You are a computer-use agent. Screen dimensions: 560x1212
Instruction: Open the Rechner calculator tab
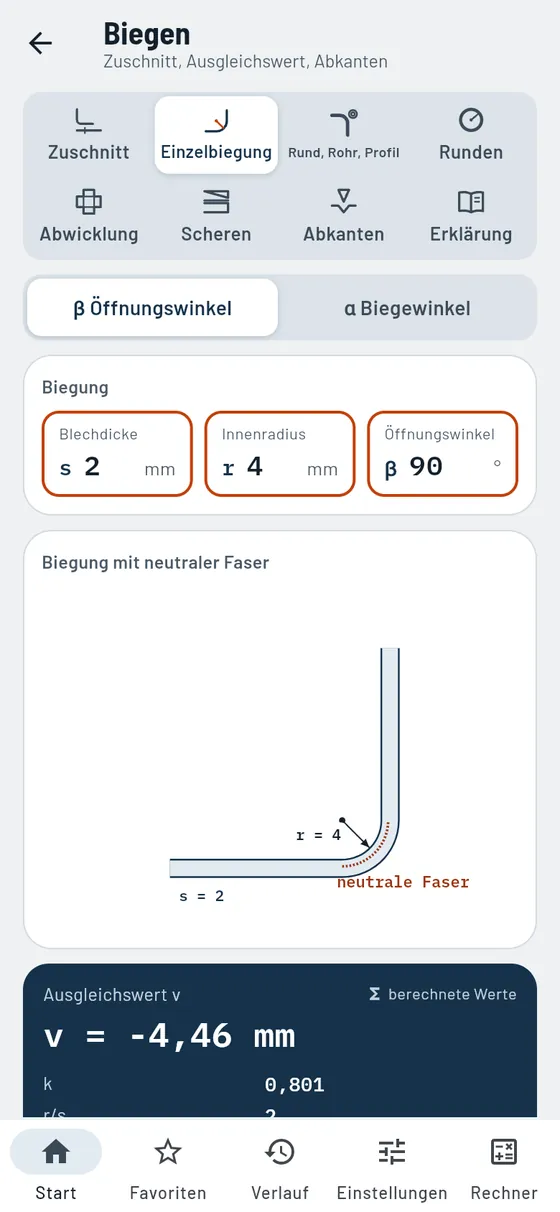click(504, 1167)
